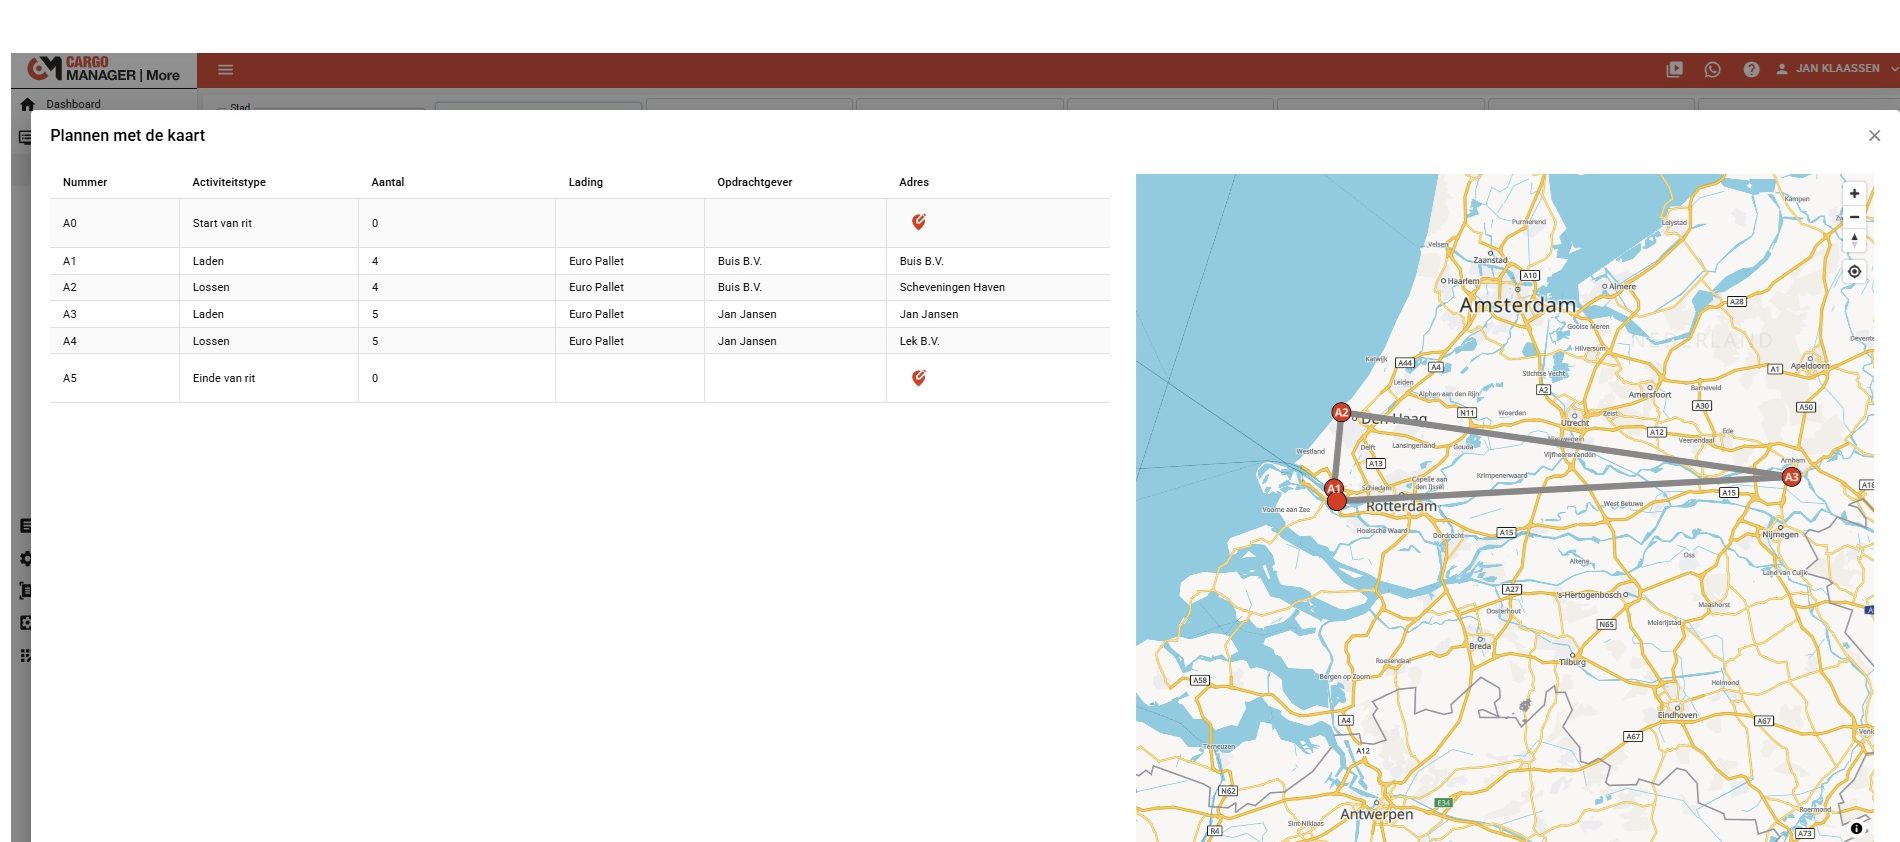This screenshot has width=1900, height=842.
Task: Select row number A5
Action: tap(70, 378)
